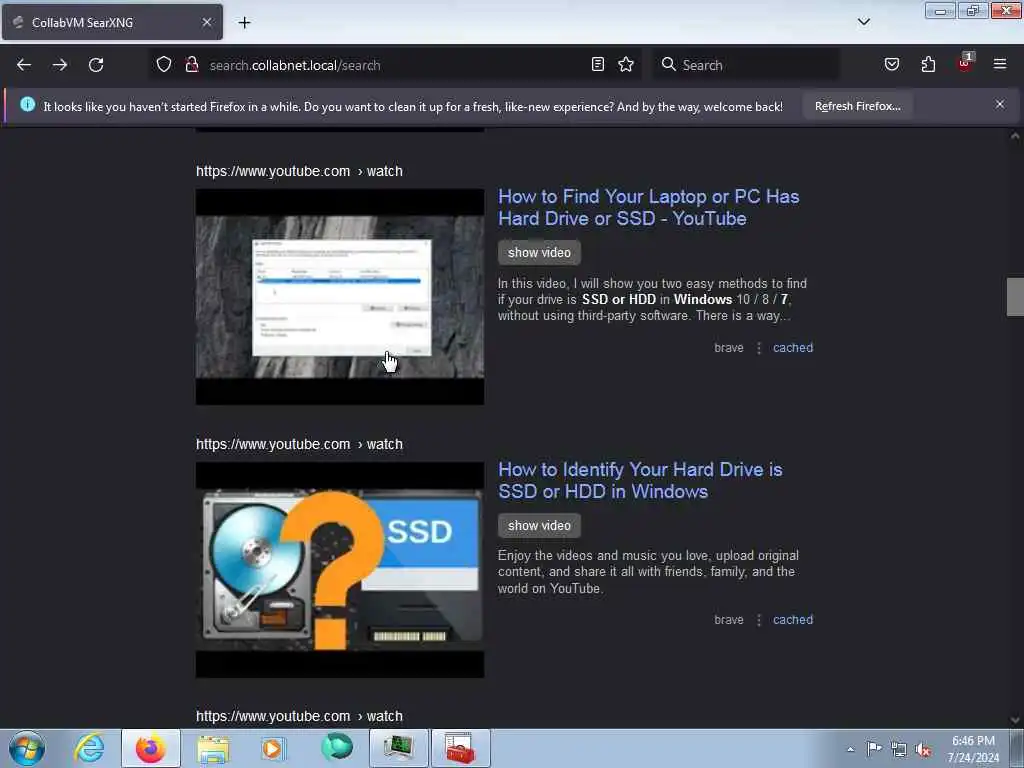Switch to Firefox on the taskbar

151,748
